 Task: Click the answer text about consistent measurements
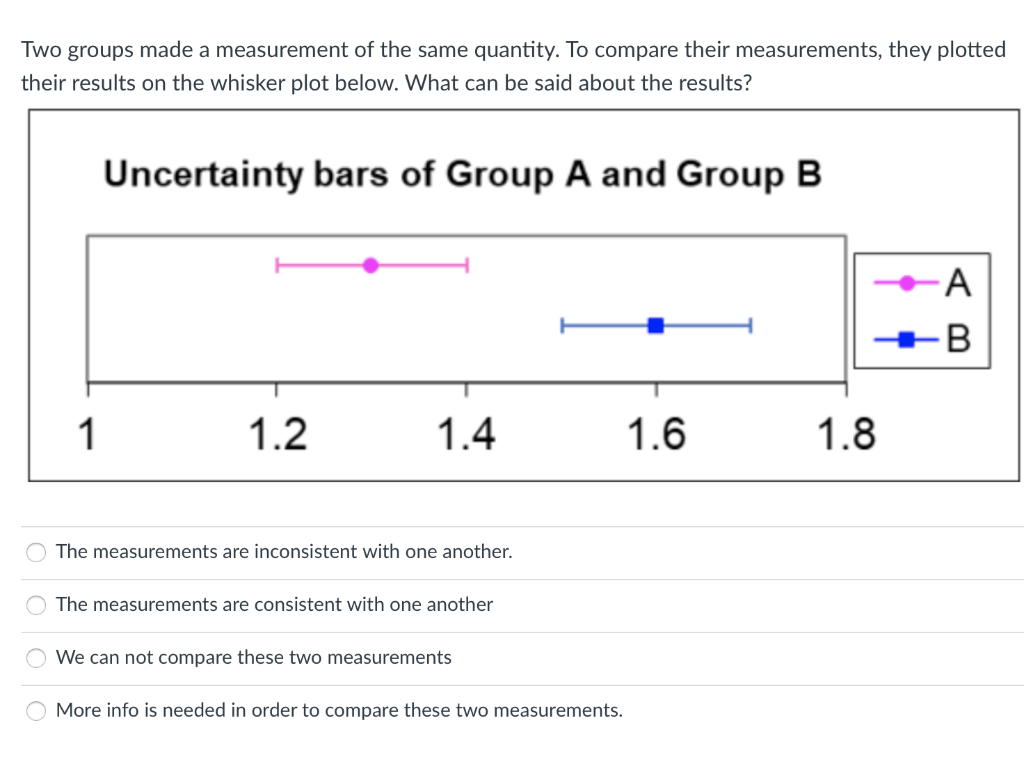coord(274,604)
